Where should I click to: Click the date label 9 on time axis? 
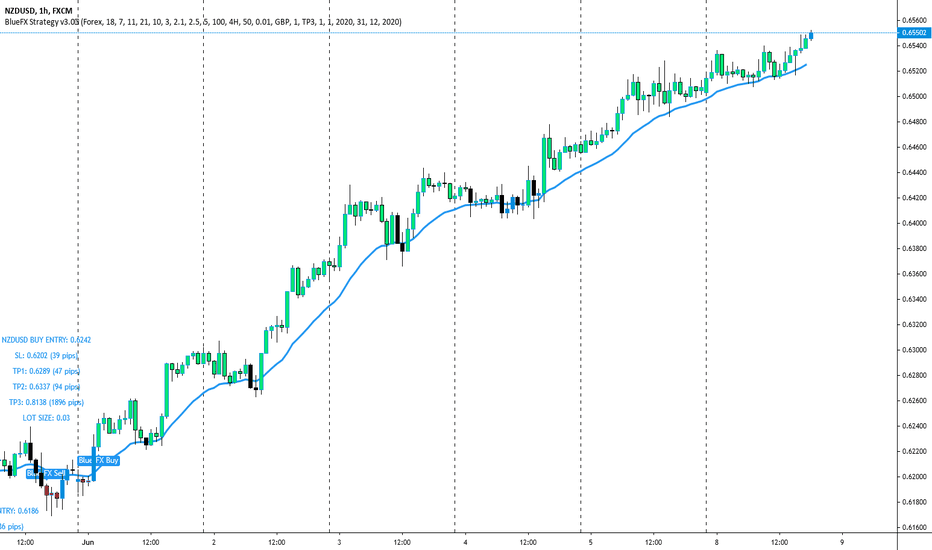point(842,542)
